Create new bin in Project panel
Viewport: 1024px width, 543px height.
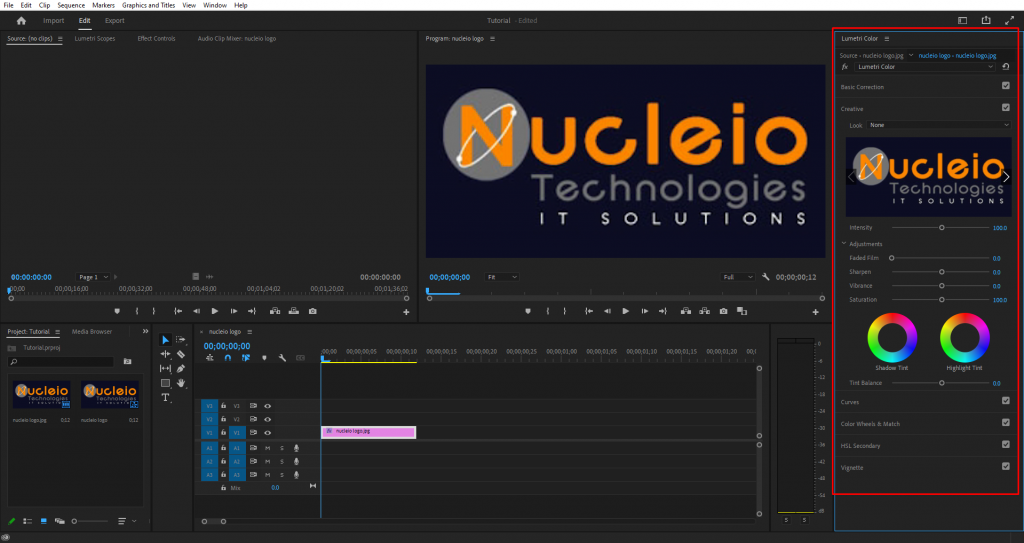pyautogui.click(x=127, y=361)
